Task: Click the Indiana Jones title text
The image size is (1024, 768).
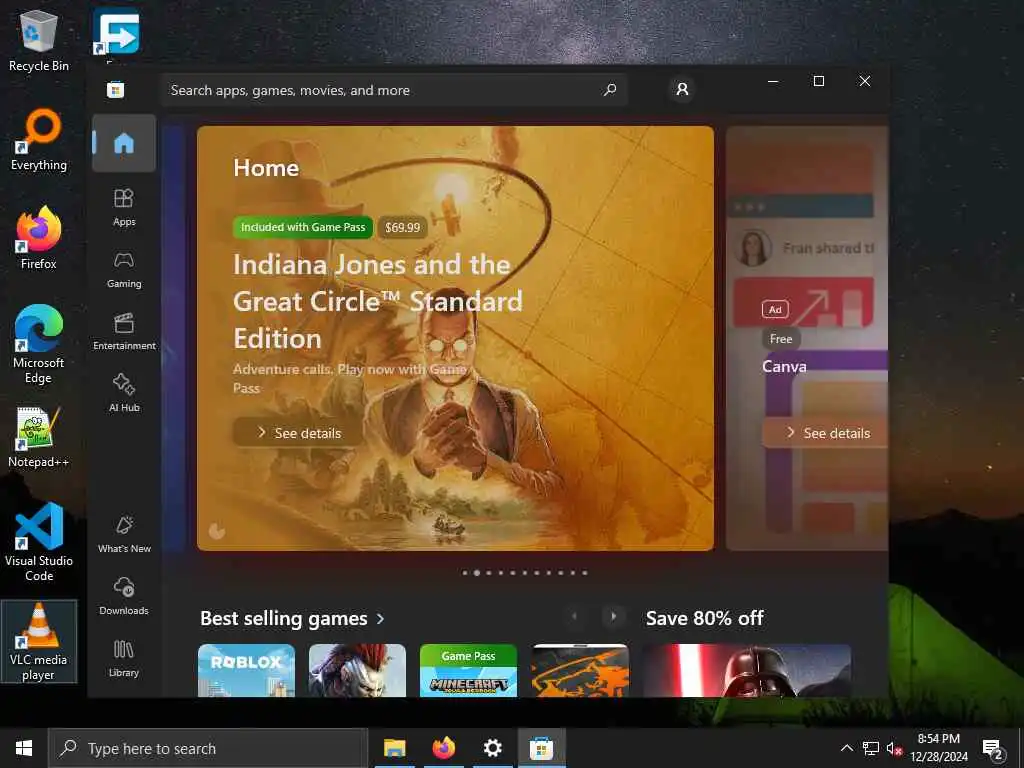Action: pyautogui.click(x=377, y=302)
